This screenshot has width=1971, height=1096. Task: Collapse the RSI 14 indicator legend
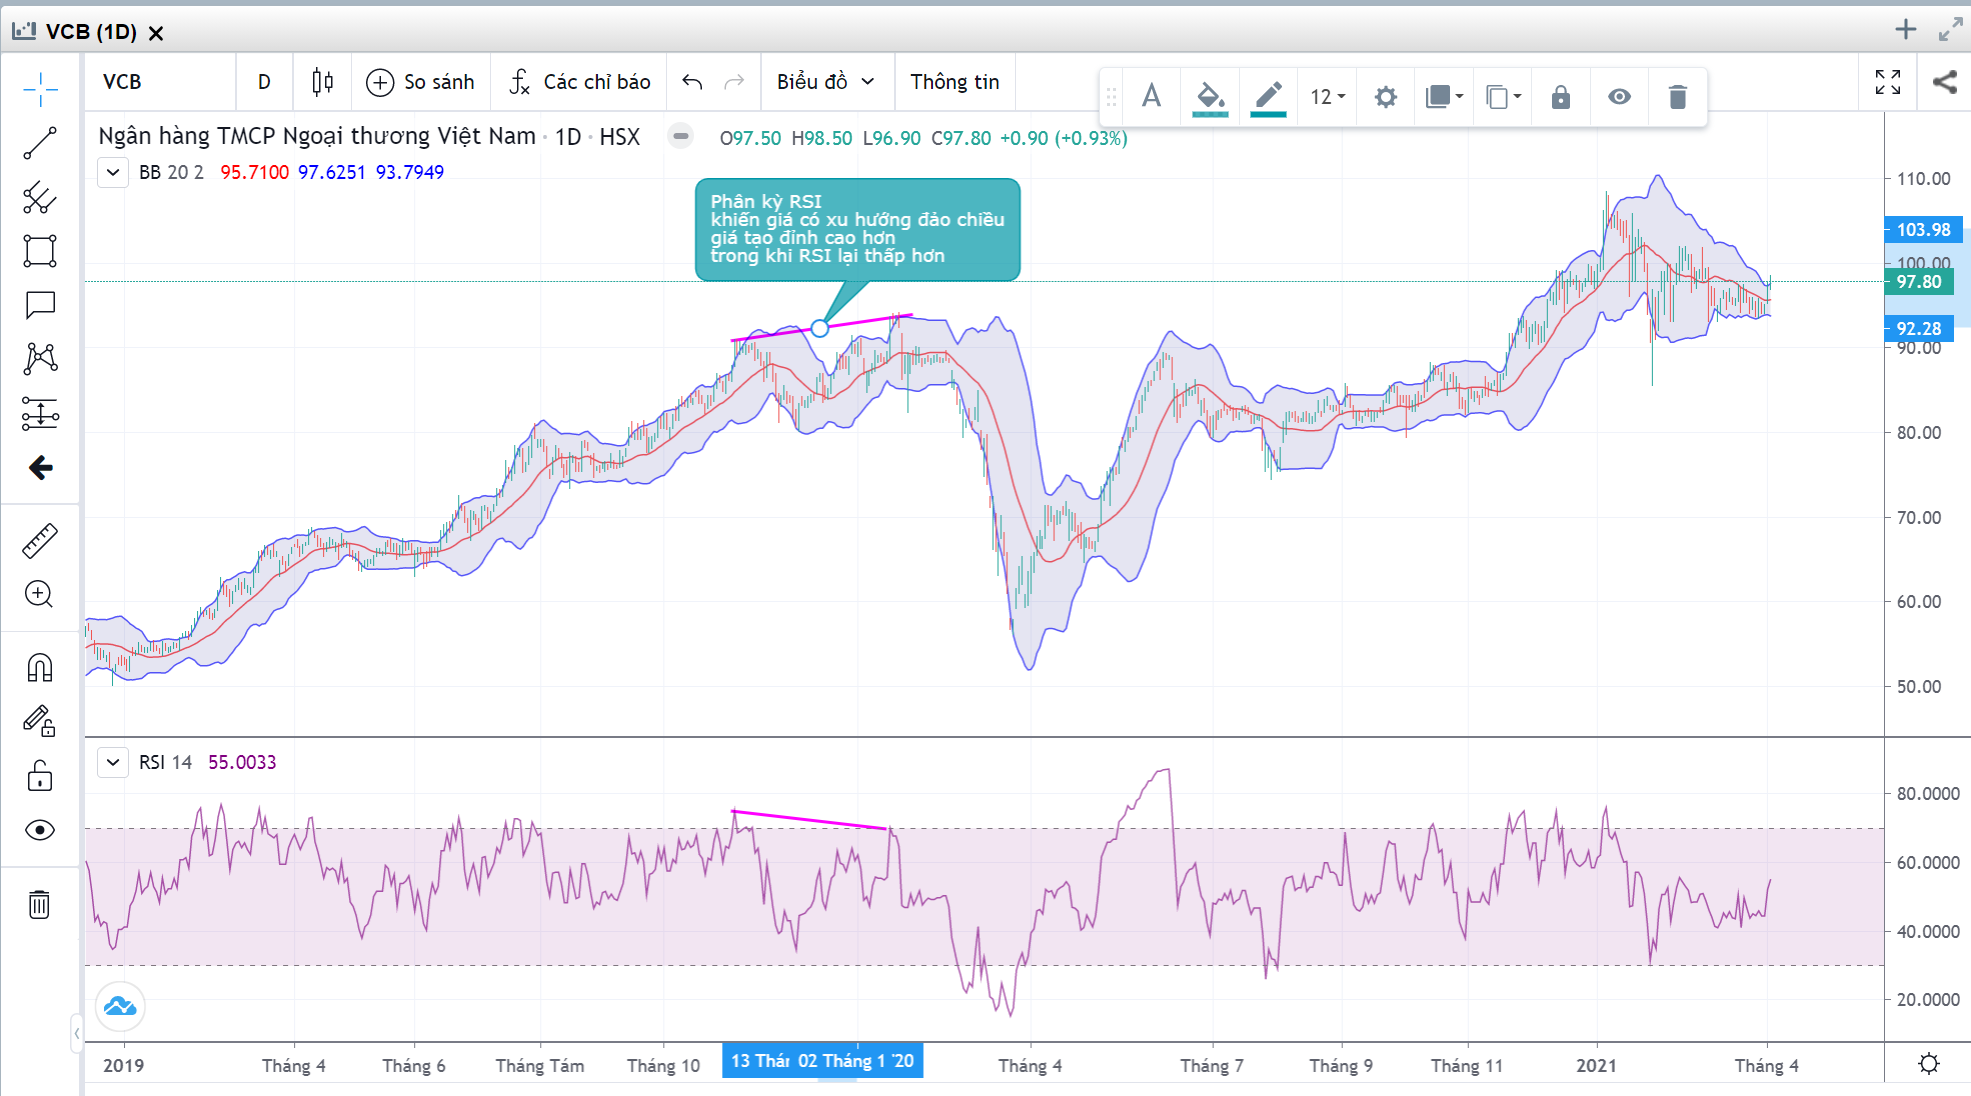pos(113,762)
